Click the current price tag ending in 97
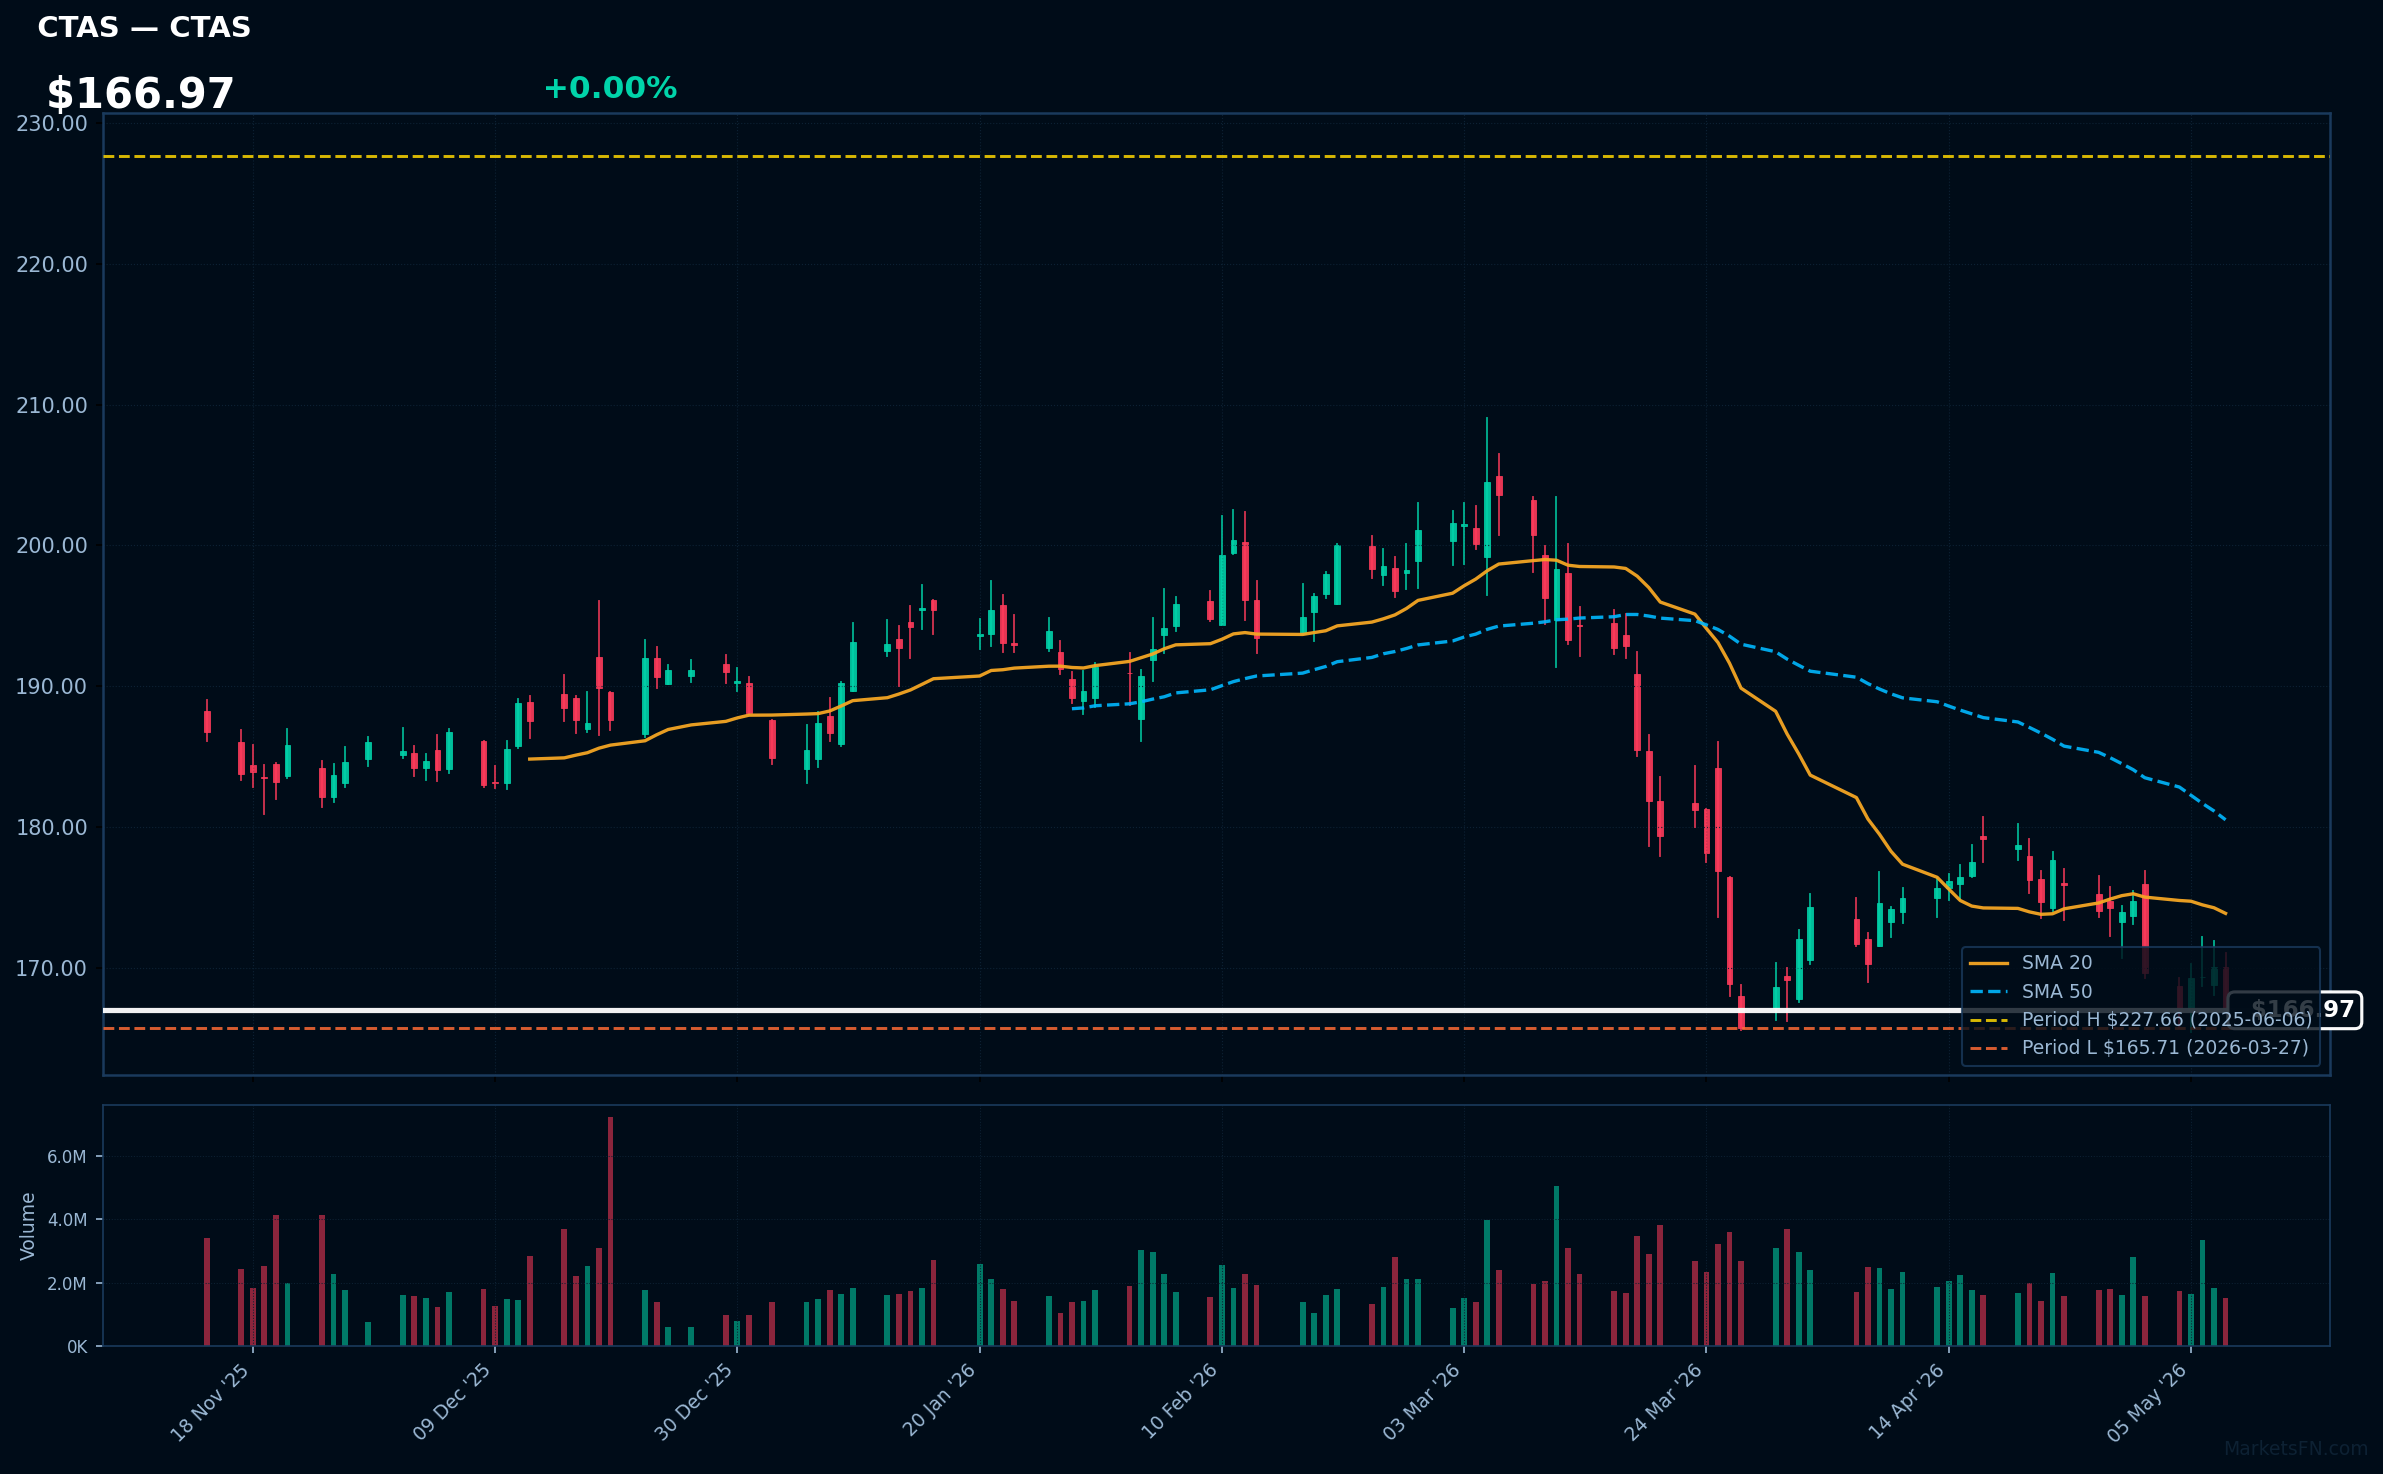The height and width of the screenshot is (1474, 2383). coord(2295,1010)
